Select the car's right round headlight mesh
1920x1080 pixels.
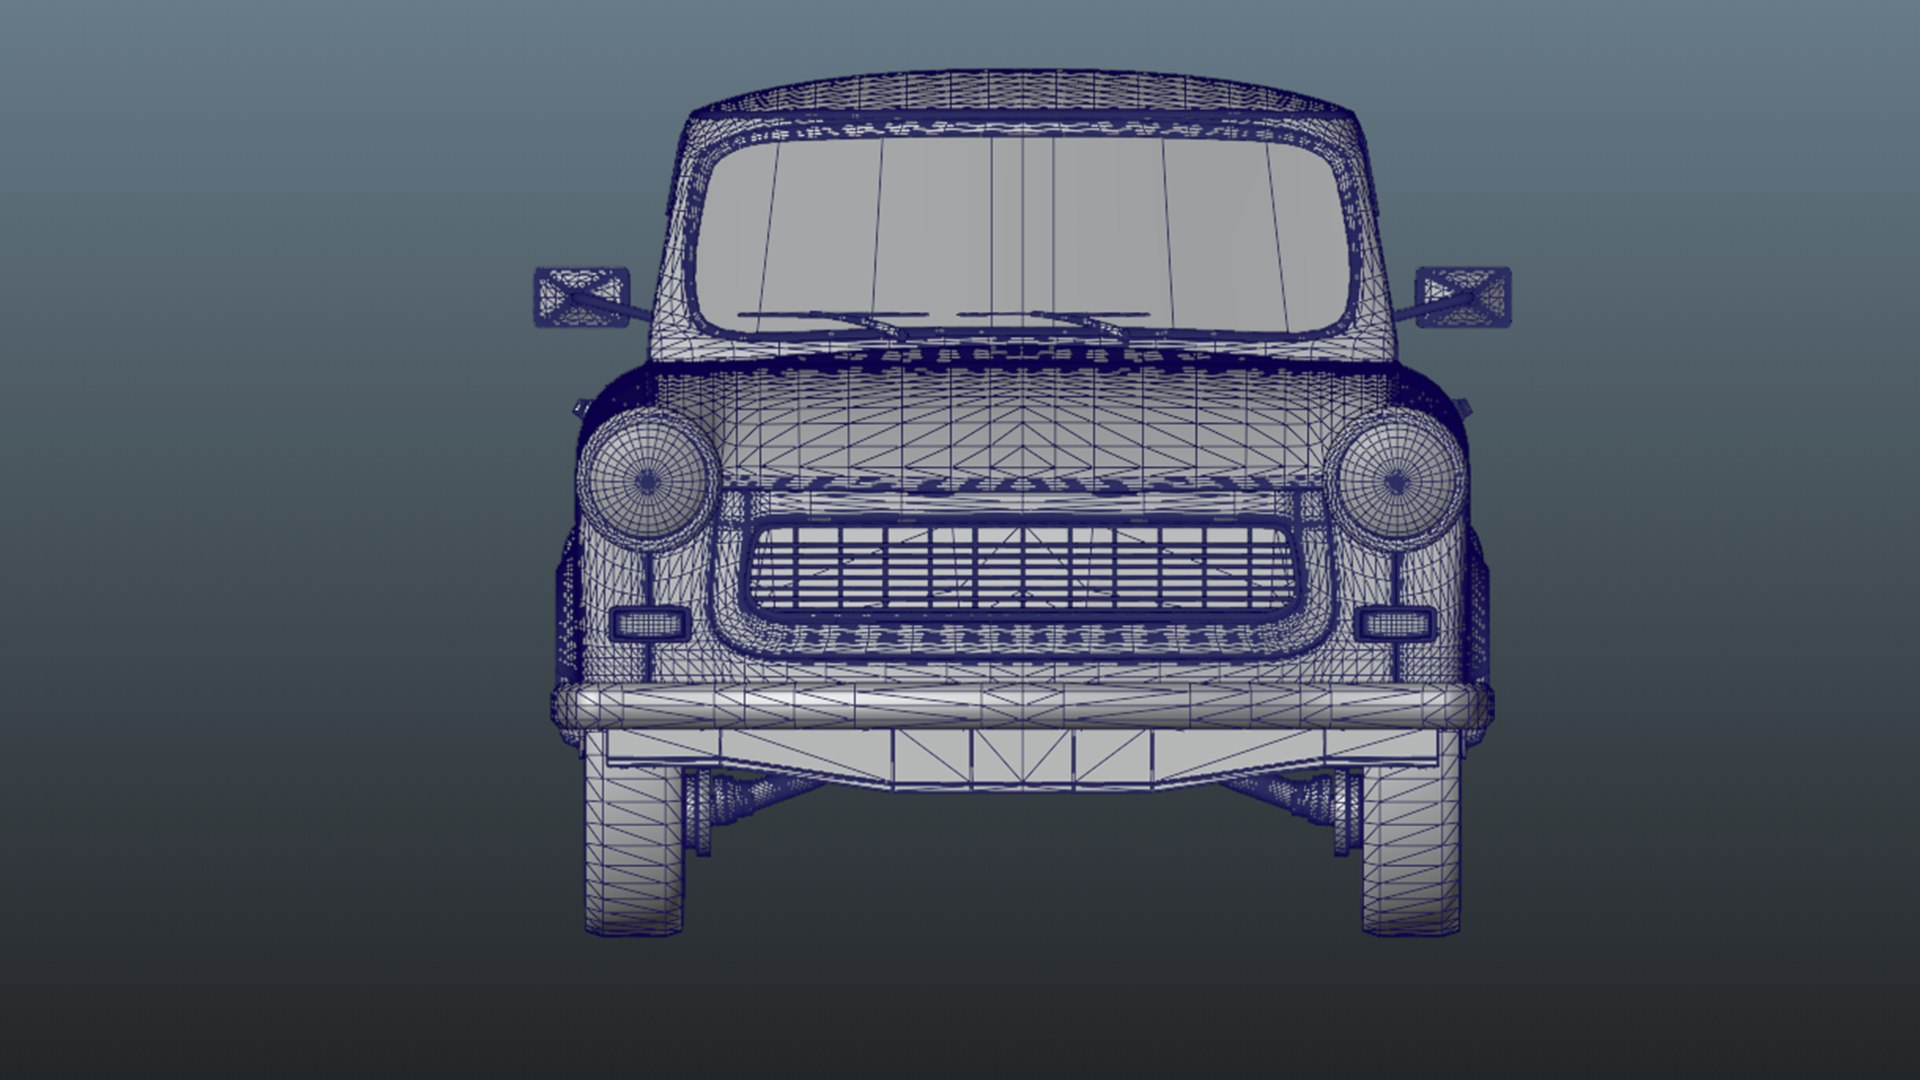(1399, 479)
